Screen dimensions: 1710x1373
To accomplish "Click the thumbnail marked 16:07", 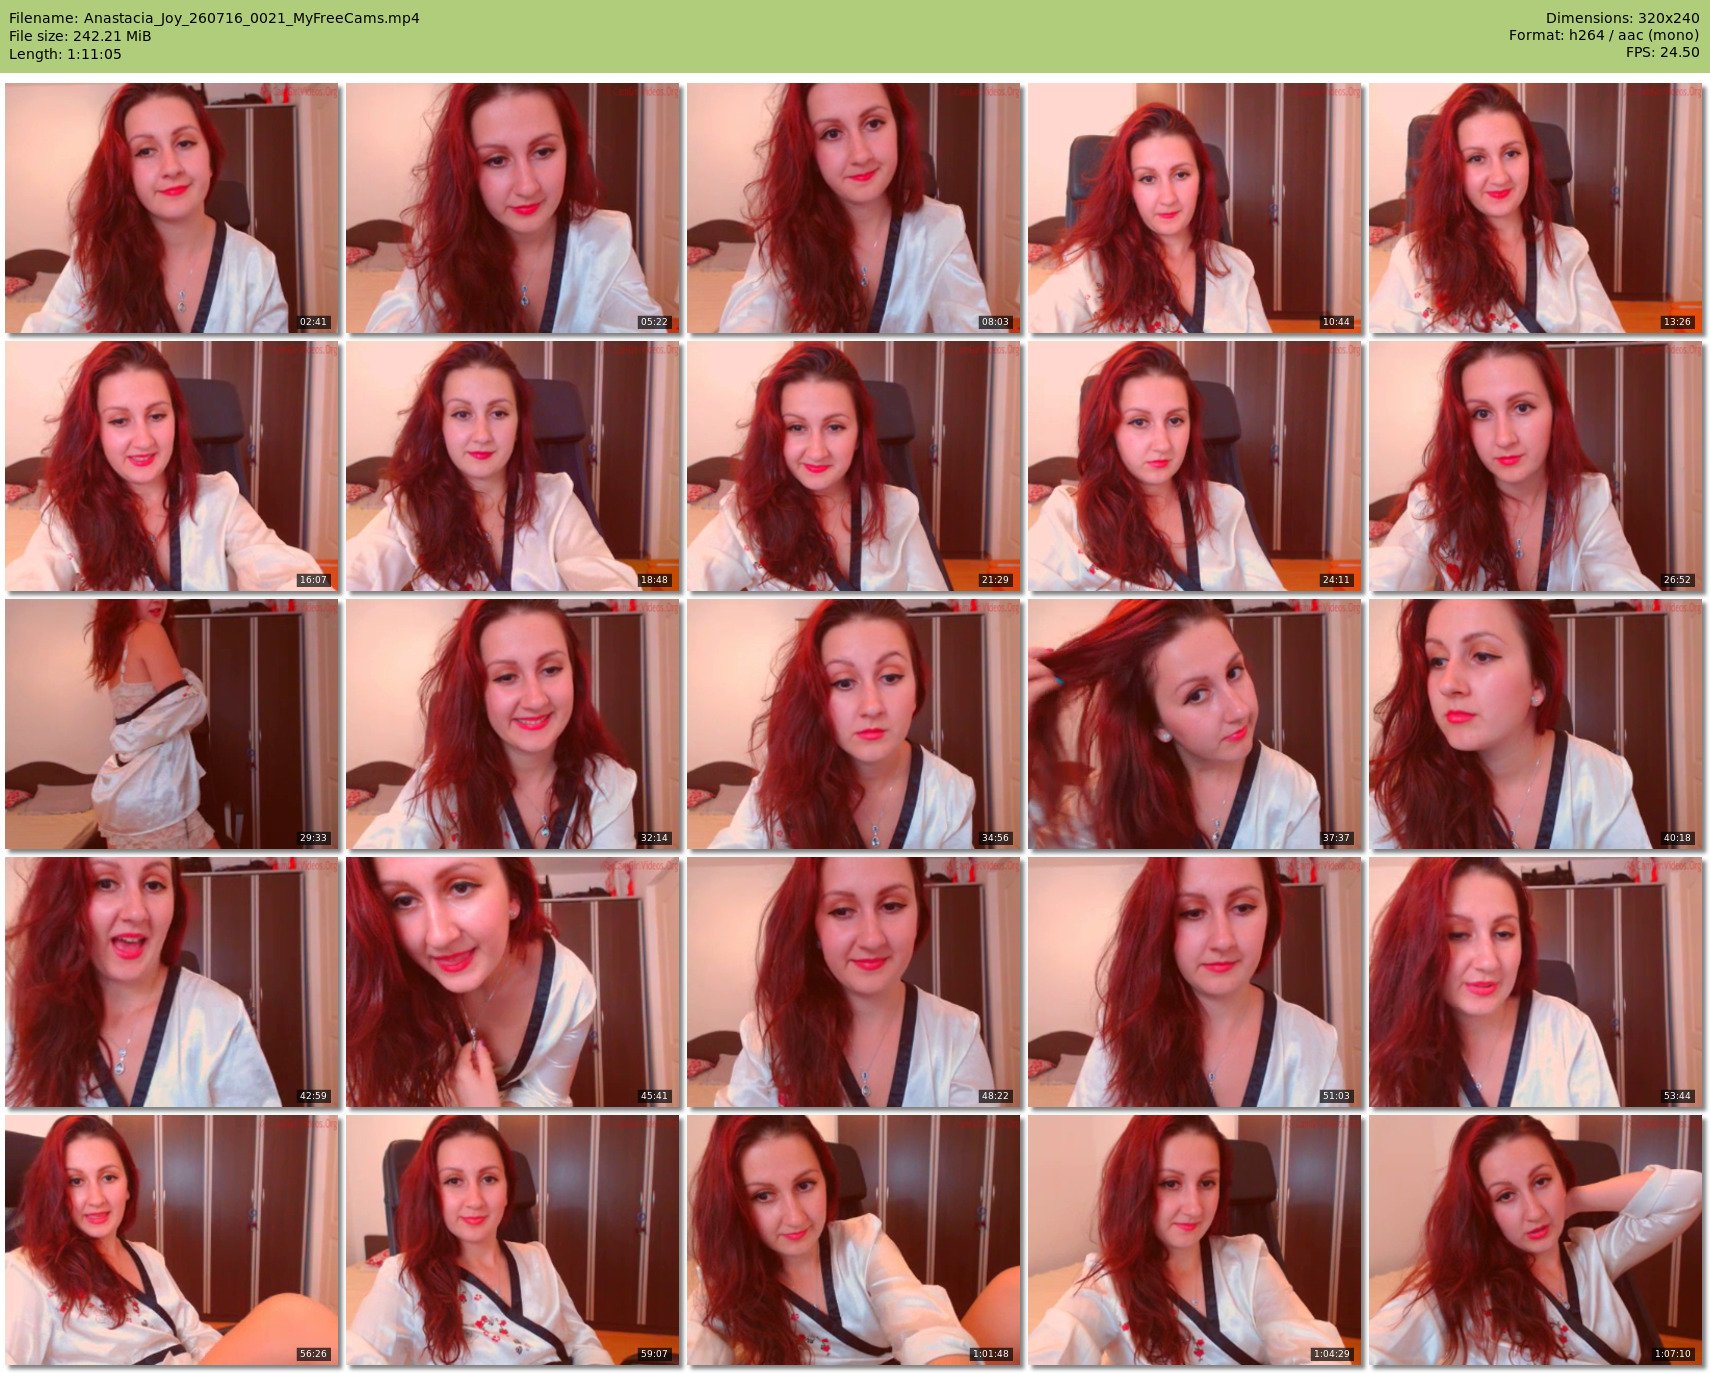I will click(x=172, y=466).
